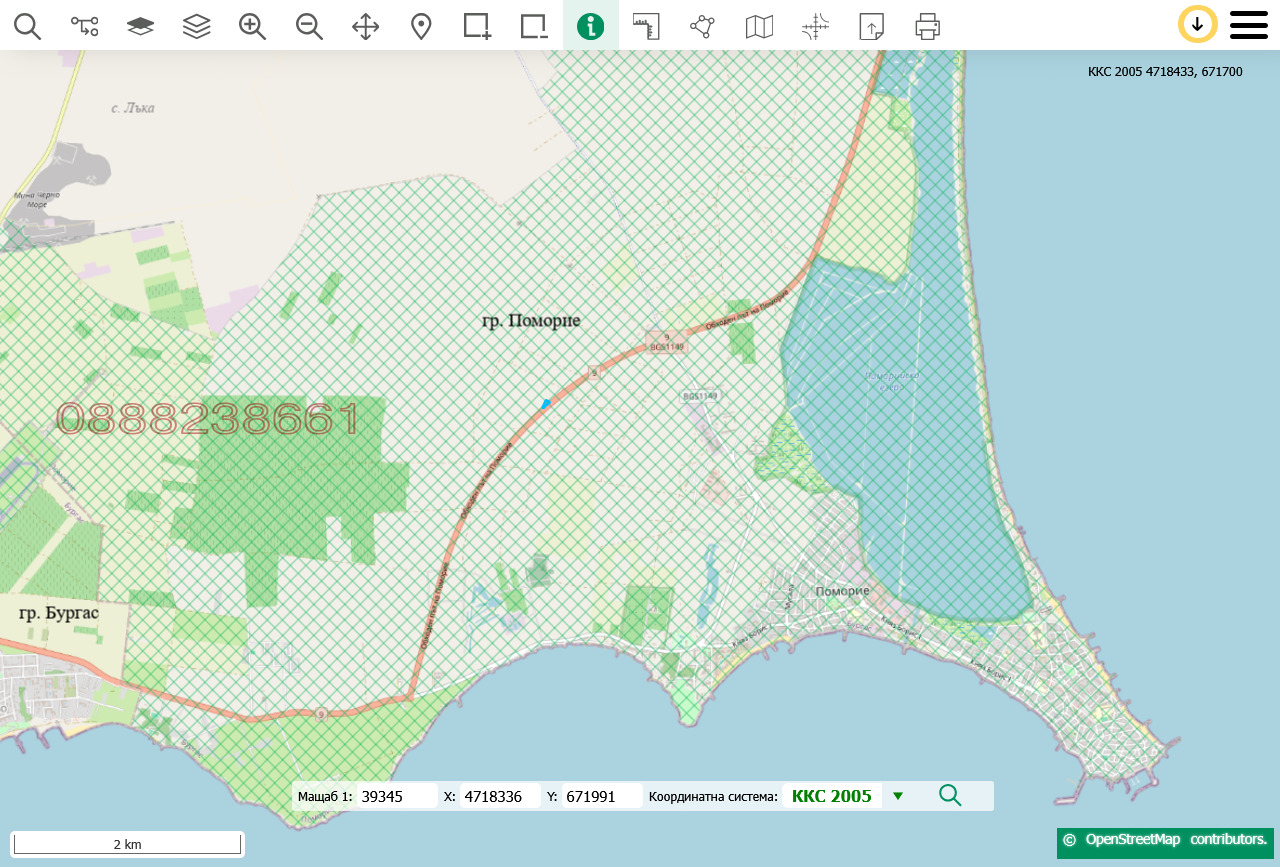
Task: Open the folded map icon
Action: click(x=759, y=26)
